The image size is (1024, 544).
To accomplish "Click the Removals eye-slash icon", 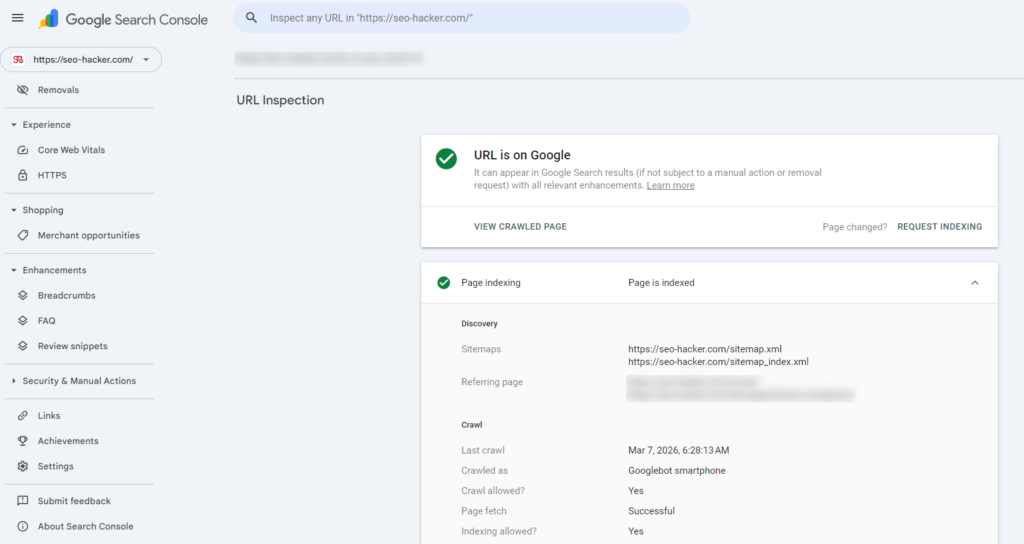I will point(23,90).
